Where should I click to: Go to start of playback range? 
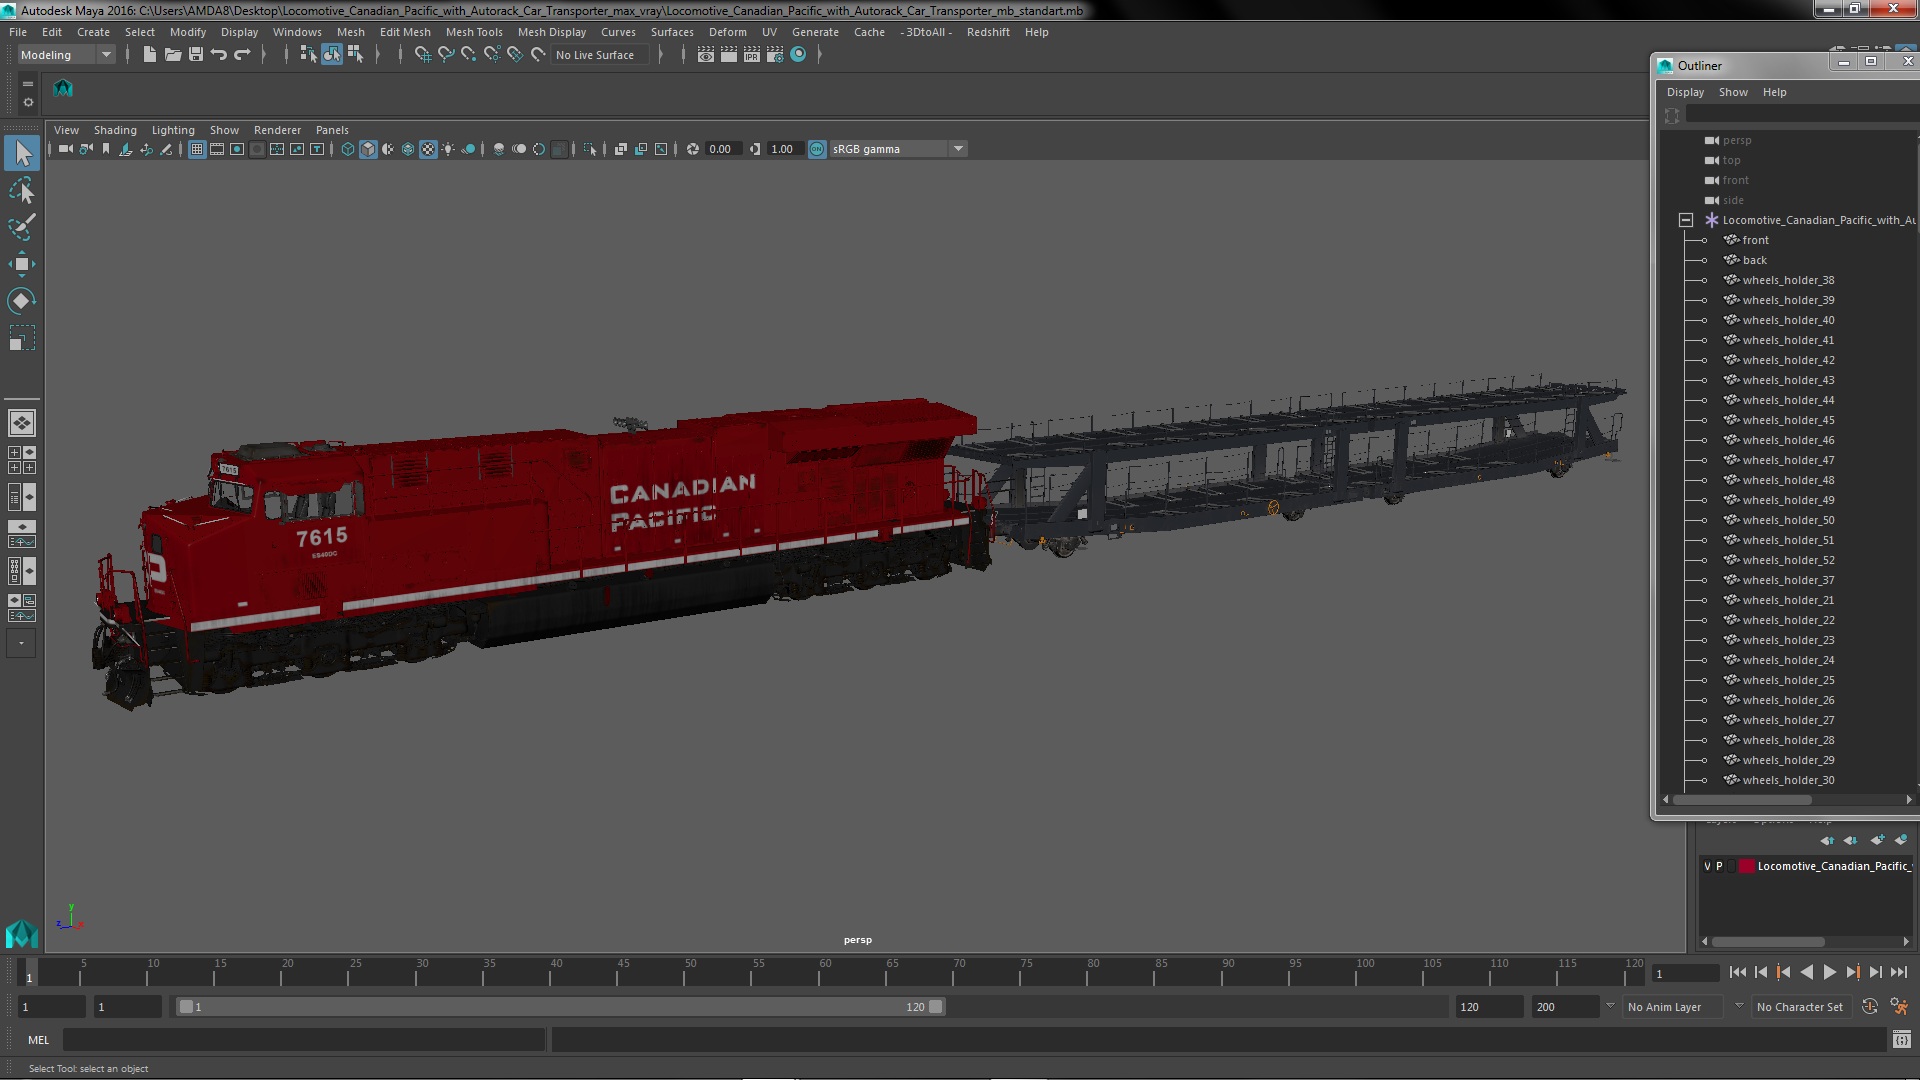1737,972
